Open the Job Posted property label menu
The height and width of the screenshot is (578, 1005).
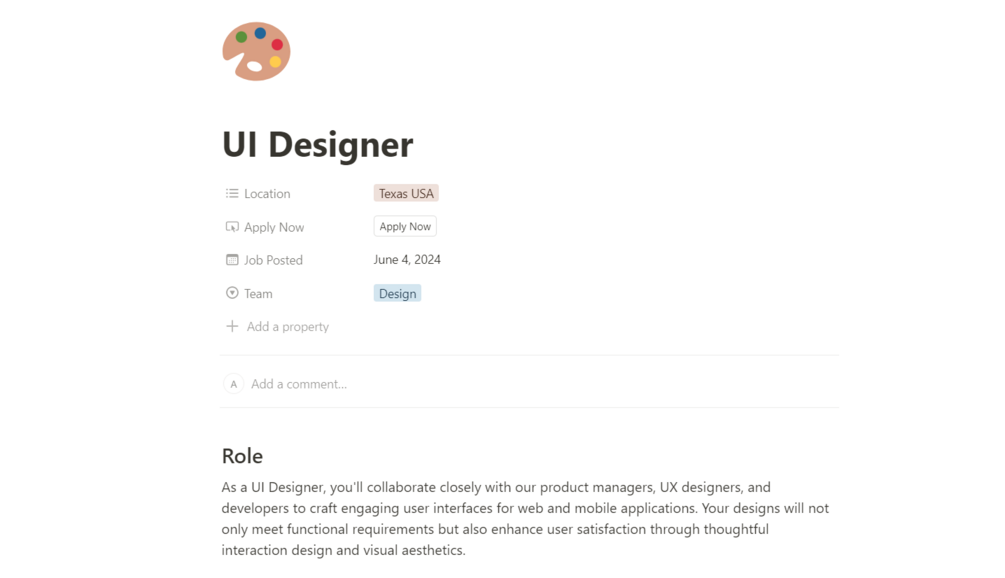click(273, 260)
